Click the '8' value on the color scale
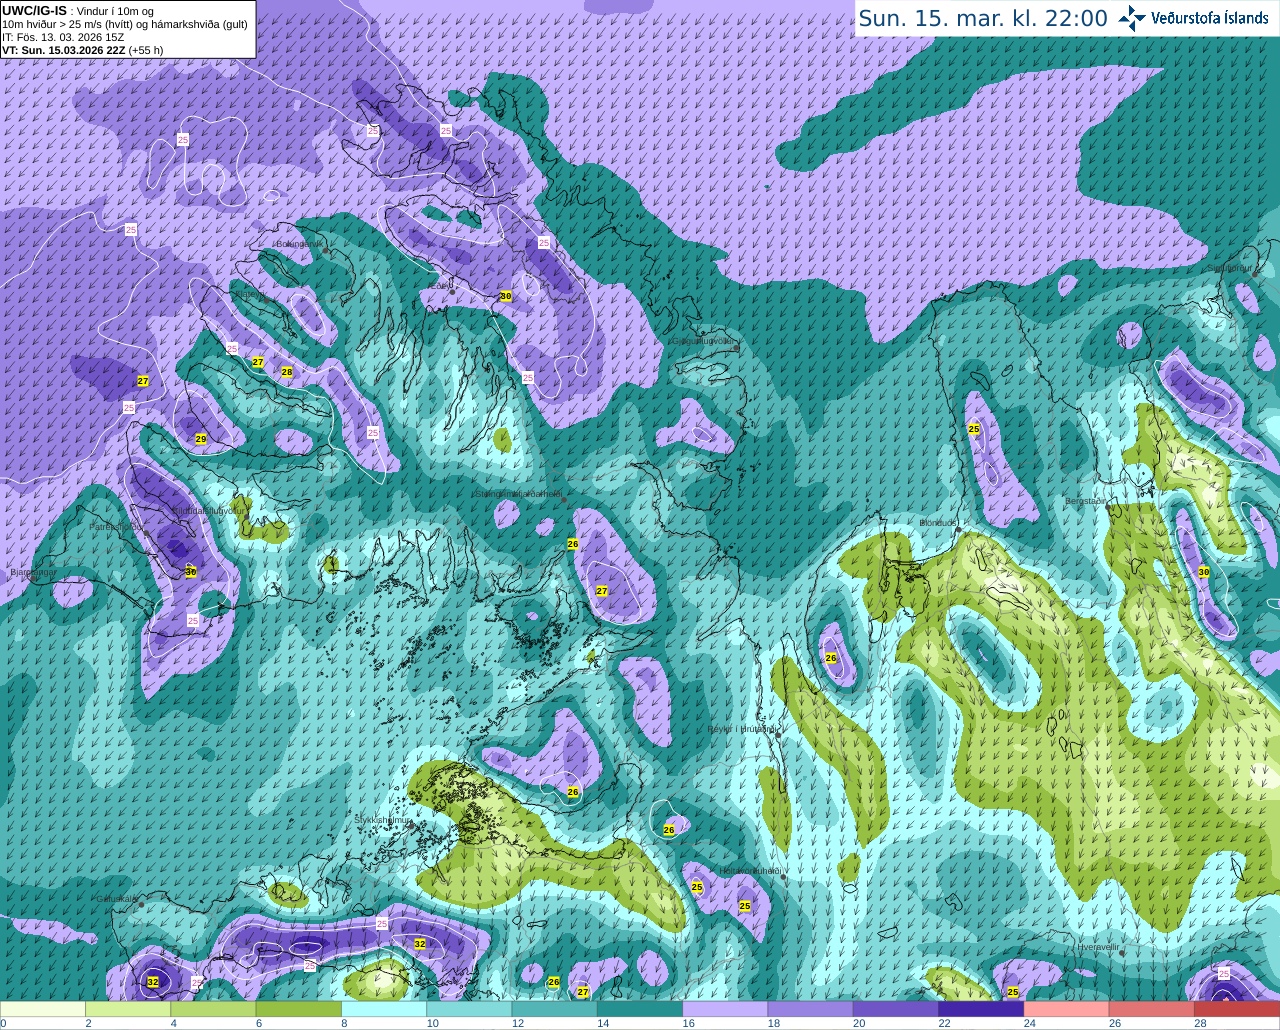This screenshot has width=1280, height=1030. pyautogui.click(x=344, y=1023)
